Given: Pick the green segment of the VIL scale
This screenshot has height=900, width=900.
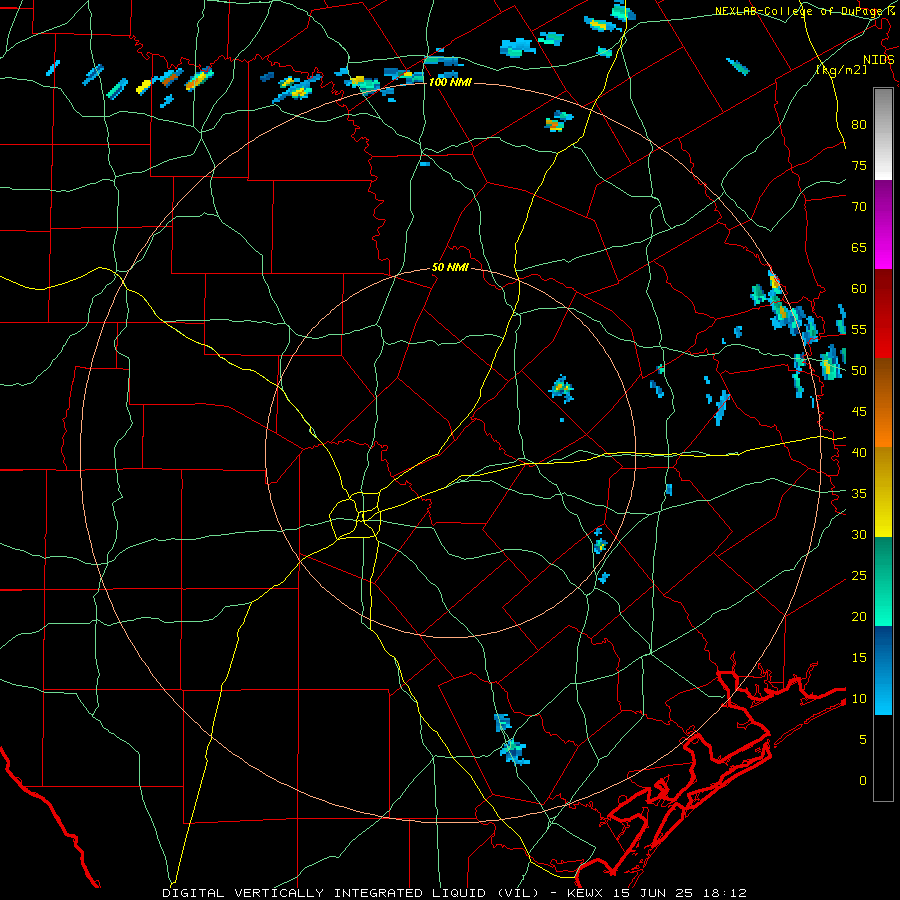Looking at the screenshot, I should pos(883,581).
